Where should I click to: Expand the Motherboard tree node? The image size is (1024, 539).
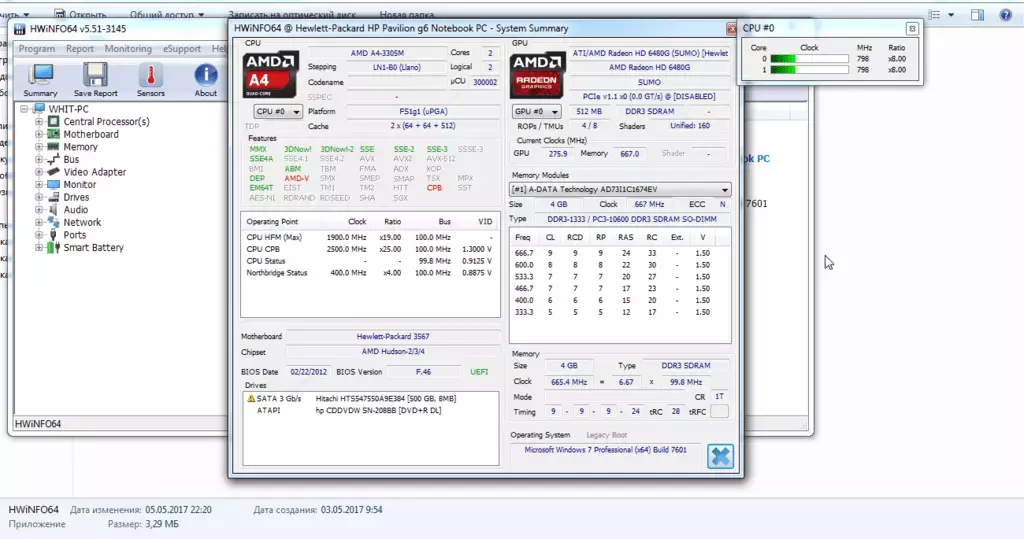[x=39, y=134]
